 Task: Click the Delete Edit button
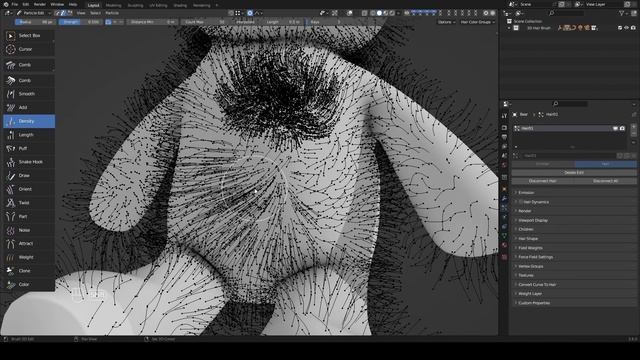coord(574,173)
